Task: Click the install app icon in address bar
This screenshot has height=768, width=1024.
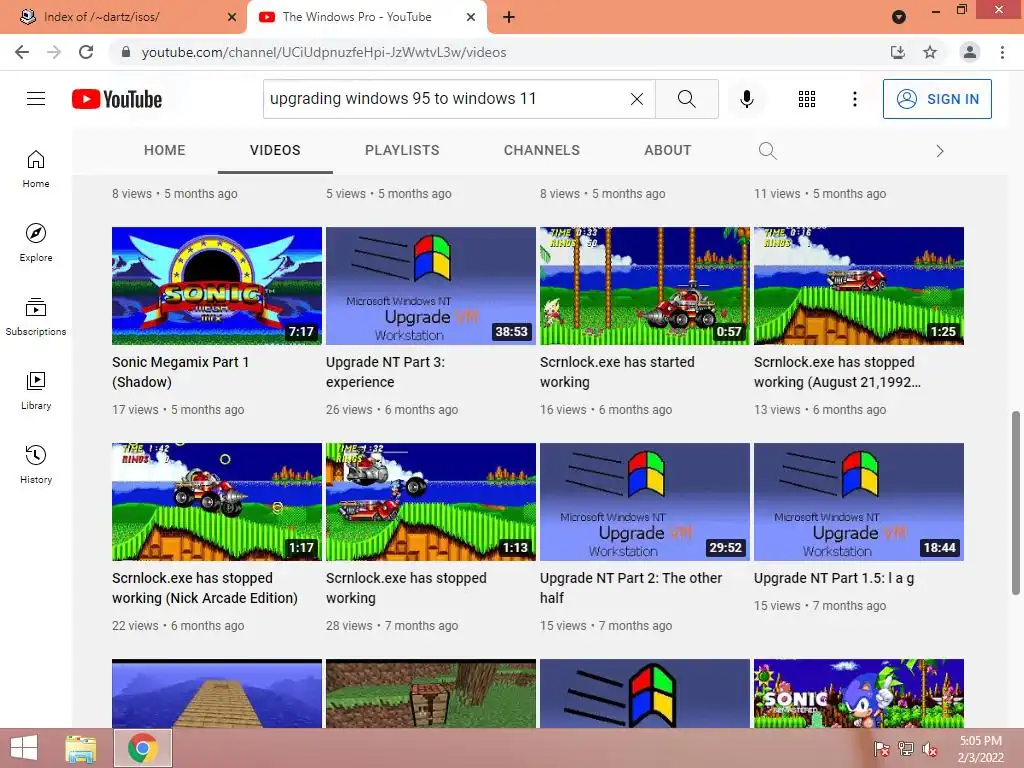Action: 898,52
